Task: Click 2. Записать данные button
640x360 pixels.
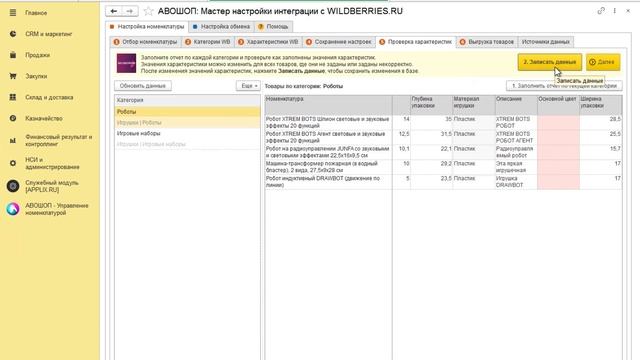Action: tap(550, 62)
